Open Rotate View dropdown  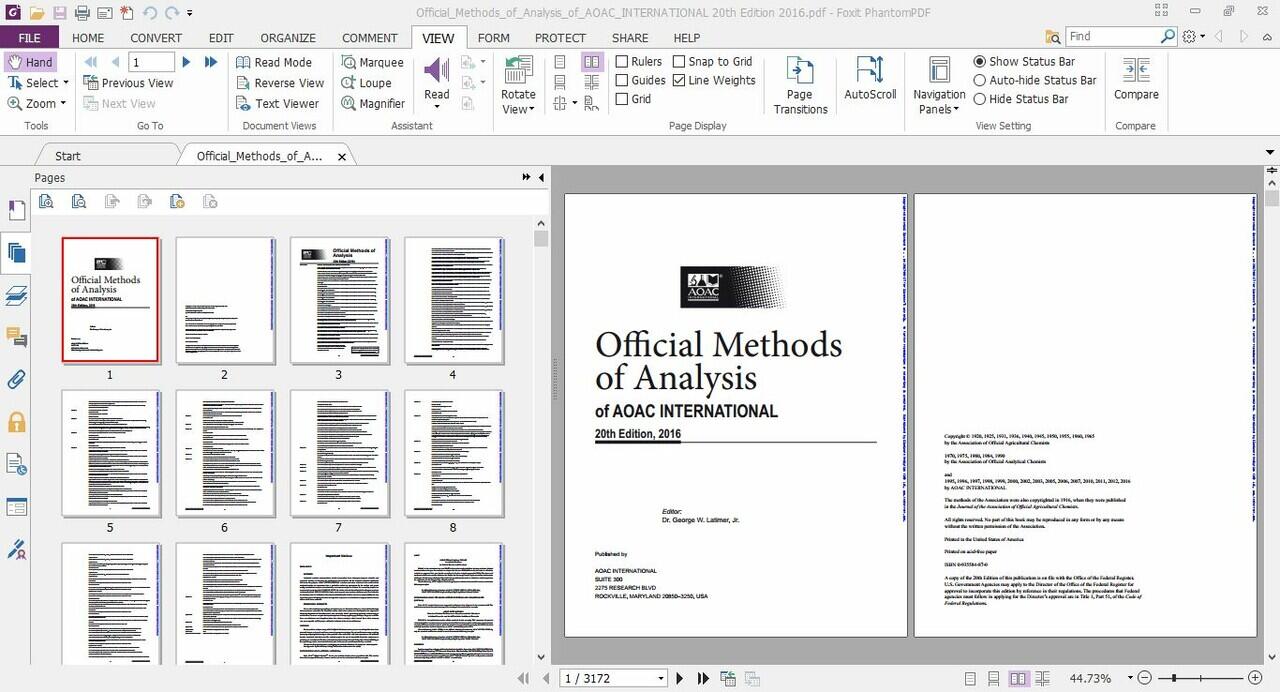point(518,102)
